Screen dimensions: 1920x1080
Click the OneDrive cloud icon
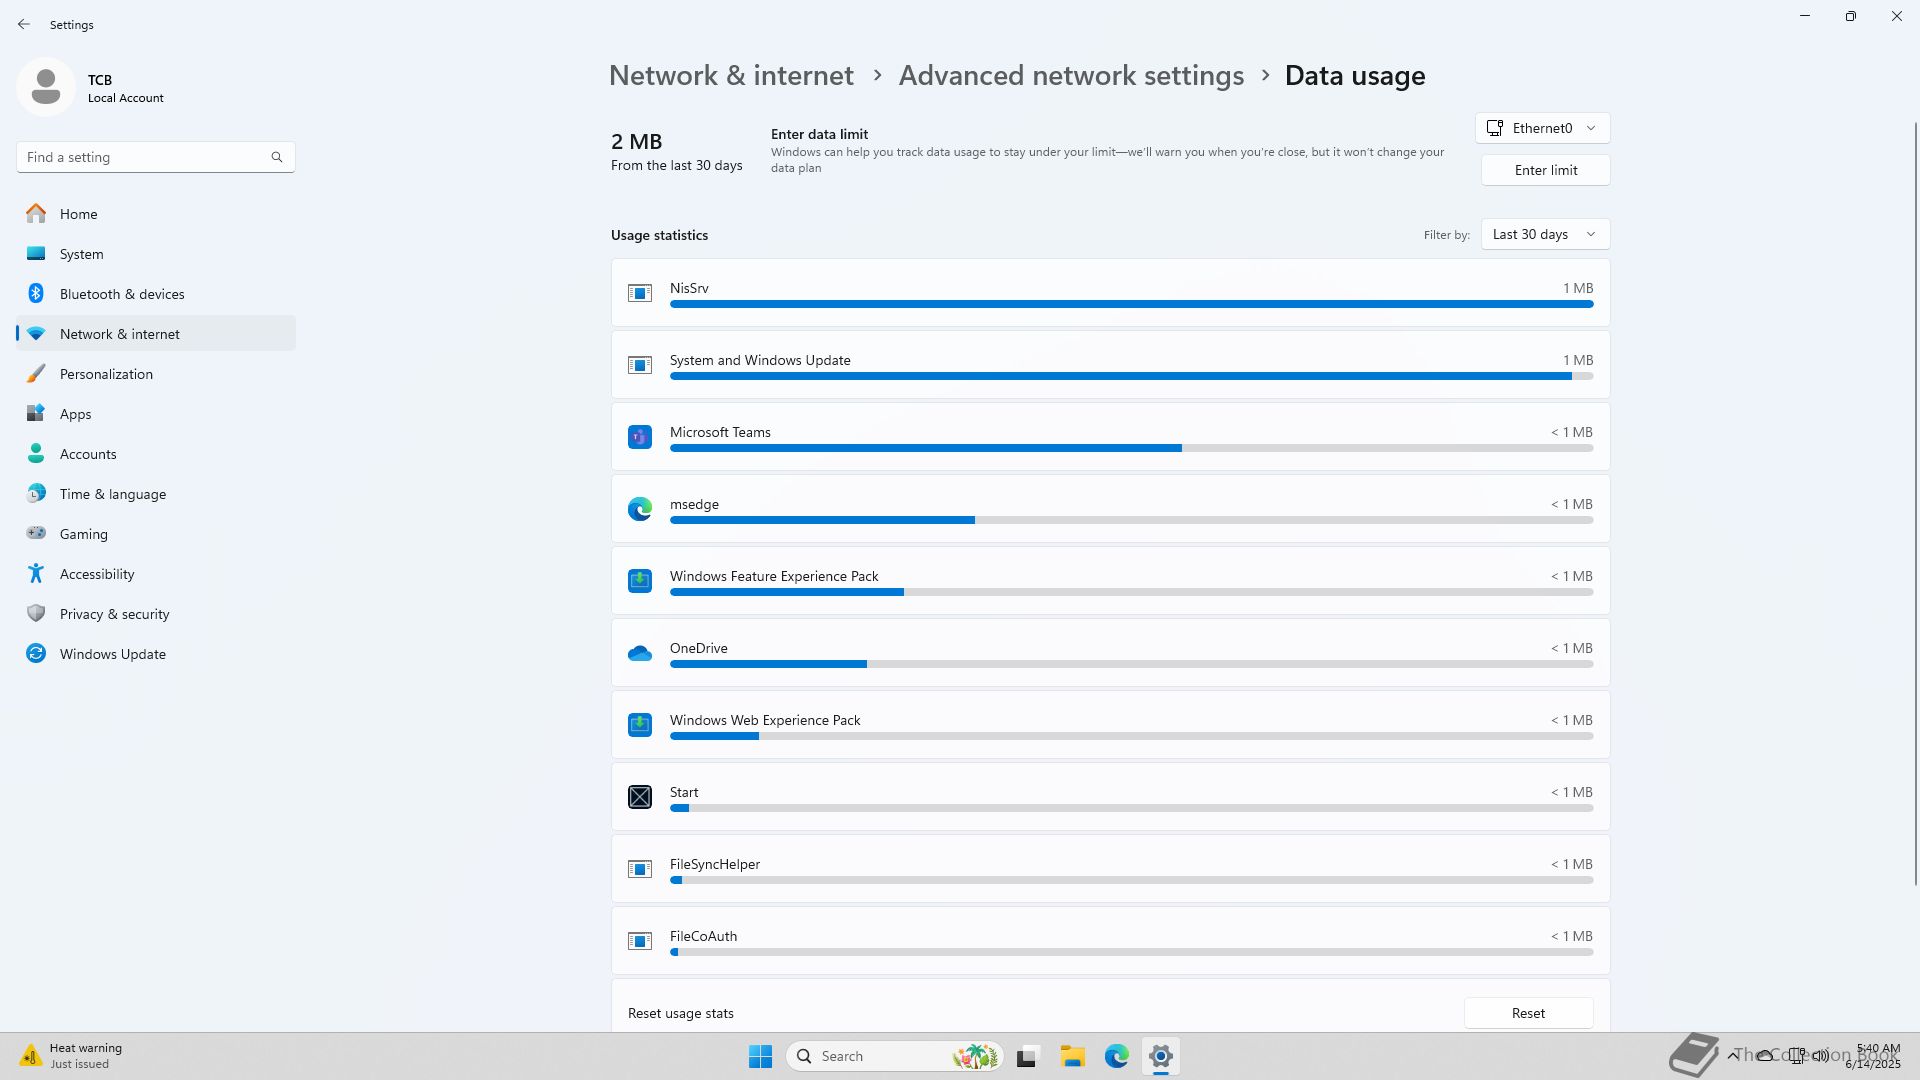coord(639,653)
